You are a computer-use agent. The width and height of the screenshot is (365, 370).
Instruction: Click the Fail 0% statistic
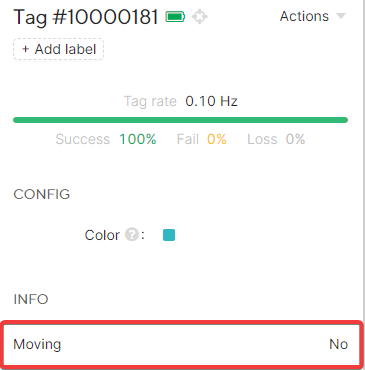click(201, 139)
